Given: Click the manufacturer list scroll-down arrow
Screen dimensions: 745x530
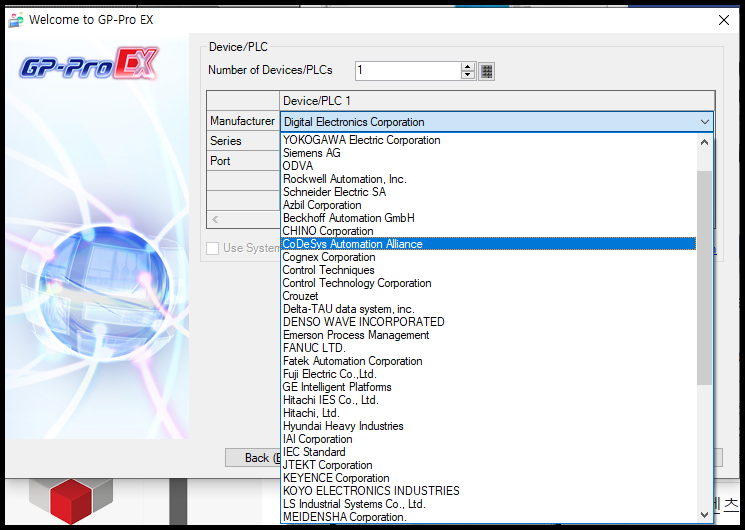Looking at the screenshot, I should (704, 515).
